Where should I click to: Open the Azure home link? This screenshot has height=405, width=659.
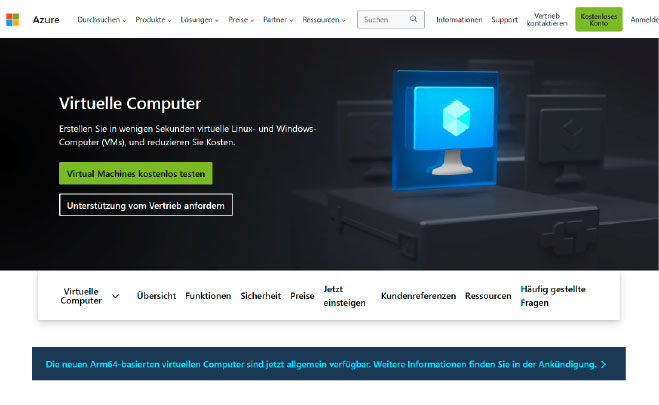(46, 19)
